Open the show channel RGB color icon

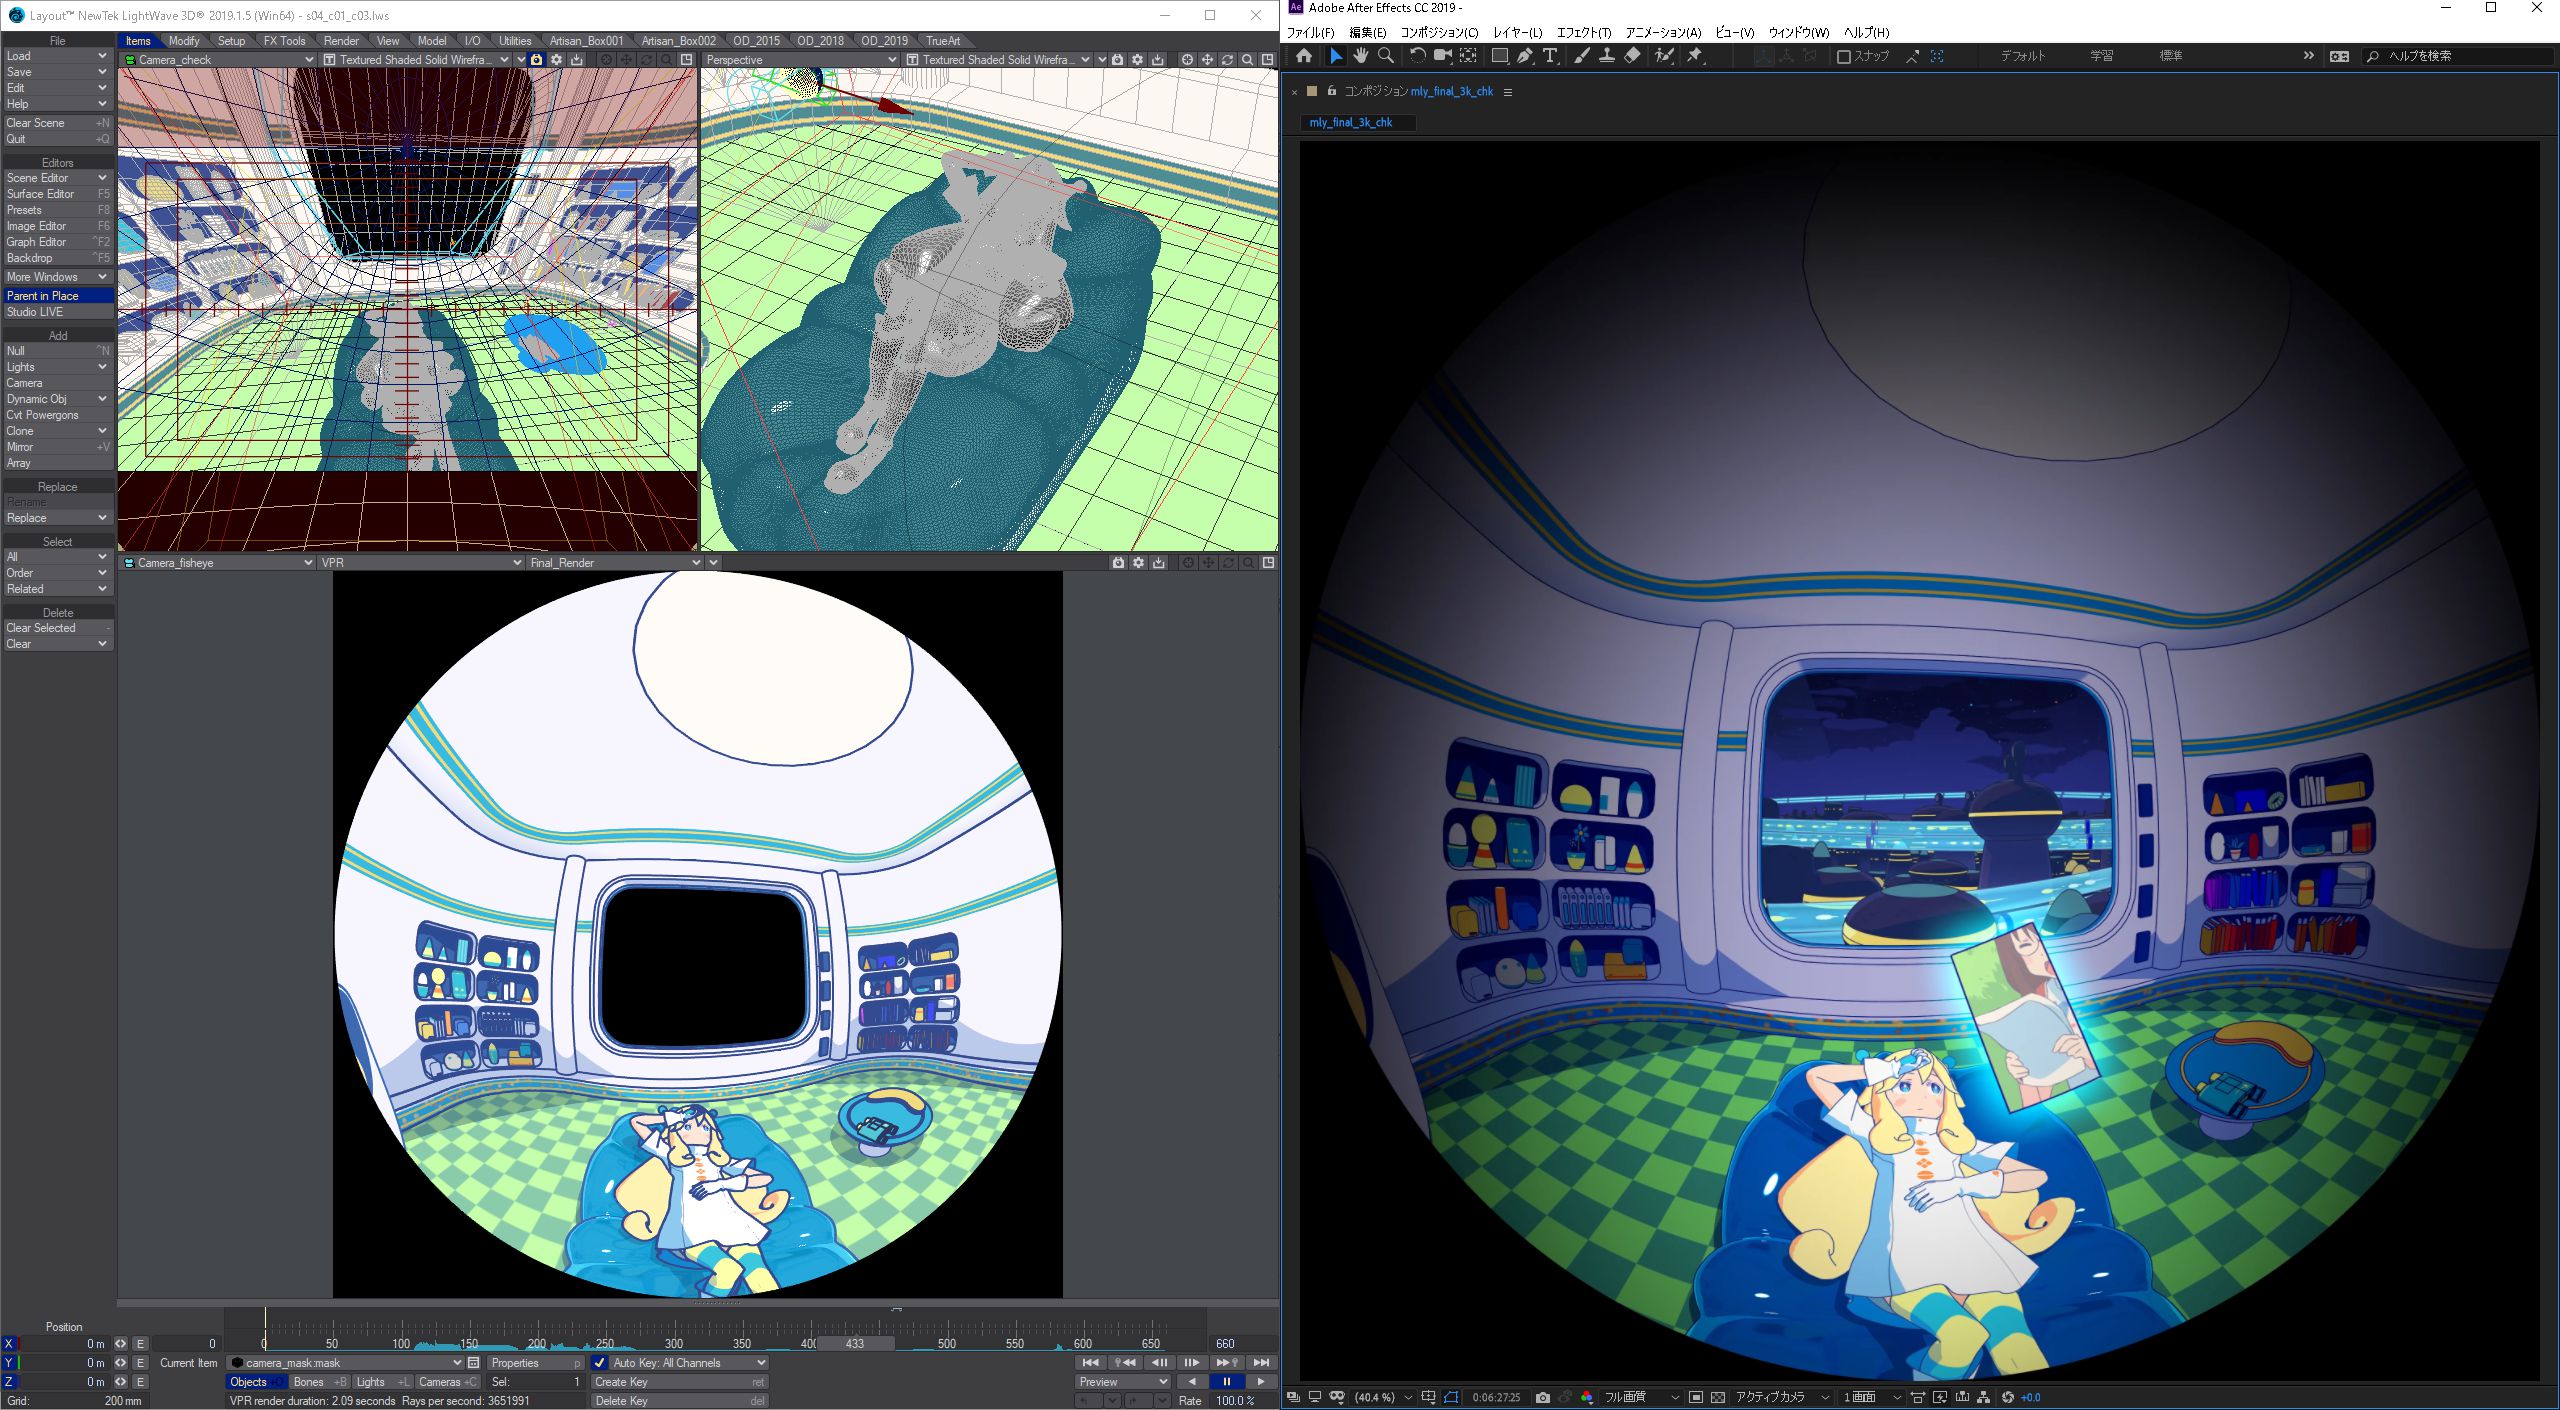1587,1397
